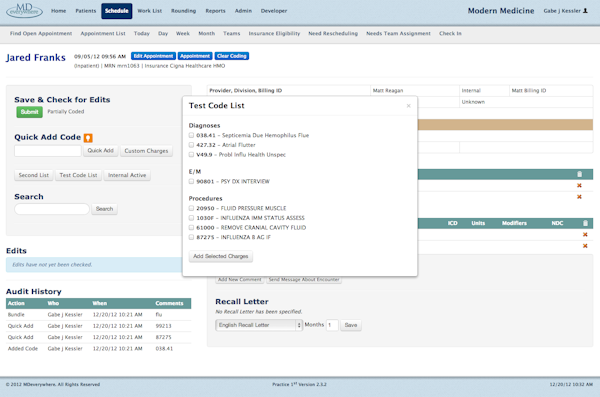The width and height of the screenshot is (600, 397).
Task: Close the Test Code List dialog
Action: (408, 106)
